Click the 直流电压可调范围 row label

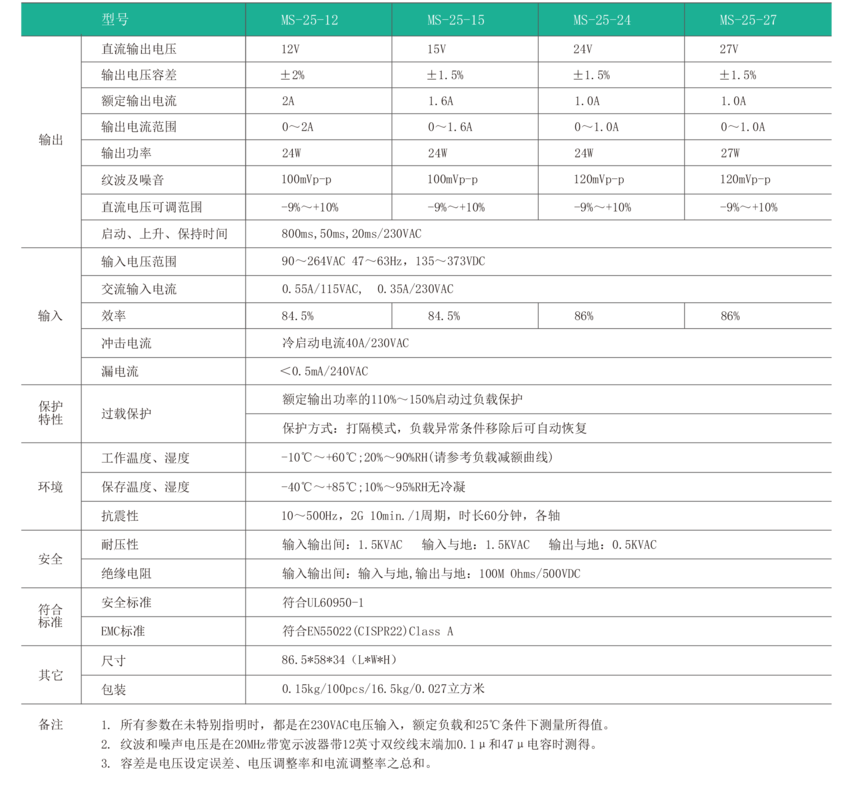[152, 207]
